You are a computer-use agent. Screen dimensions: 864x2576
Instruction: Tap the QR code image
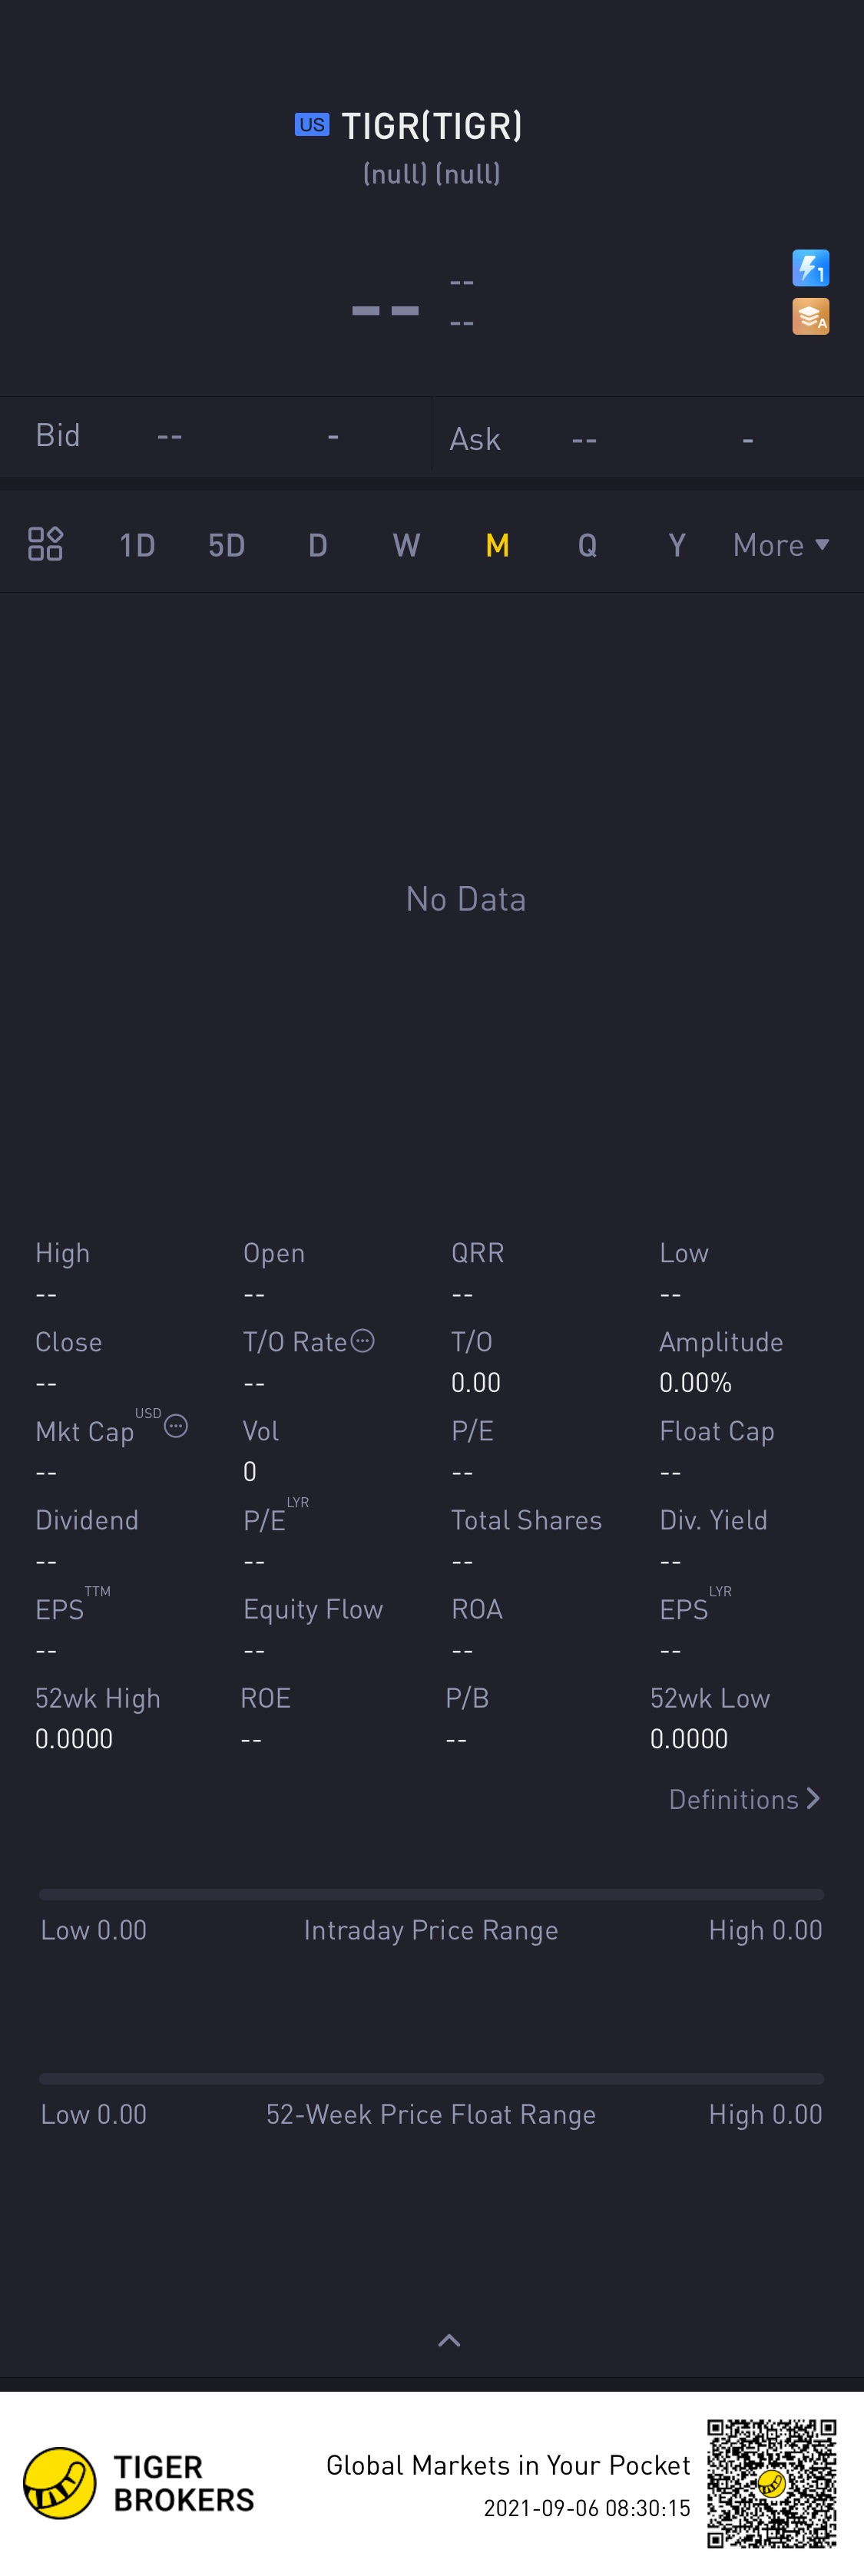coord(771,2483)
